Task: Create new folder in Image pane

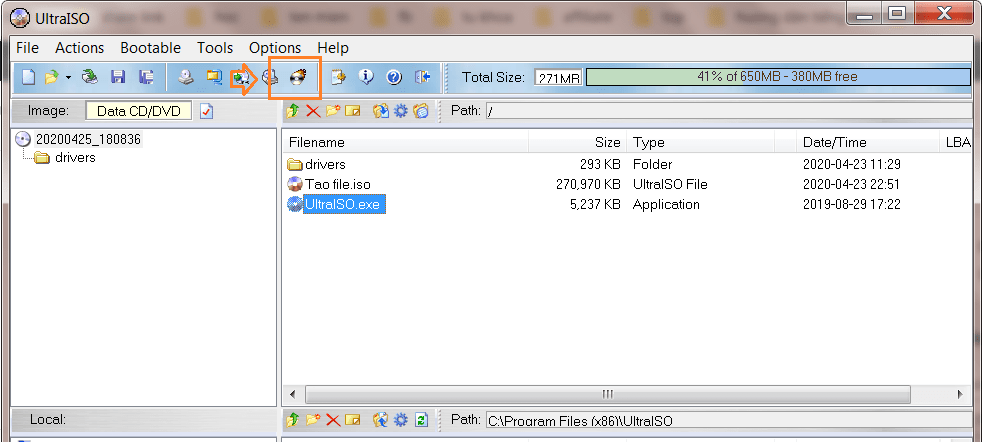Action: [x=333, y=111]
